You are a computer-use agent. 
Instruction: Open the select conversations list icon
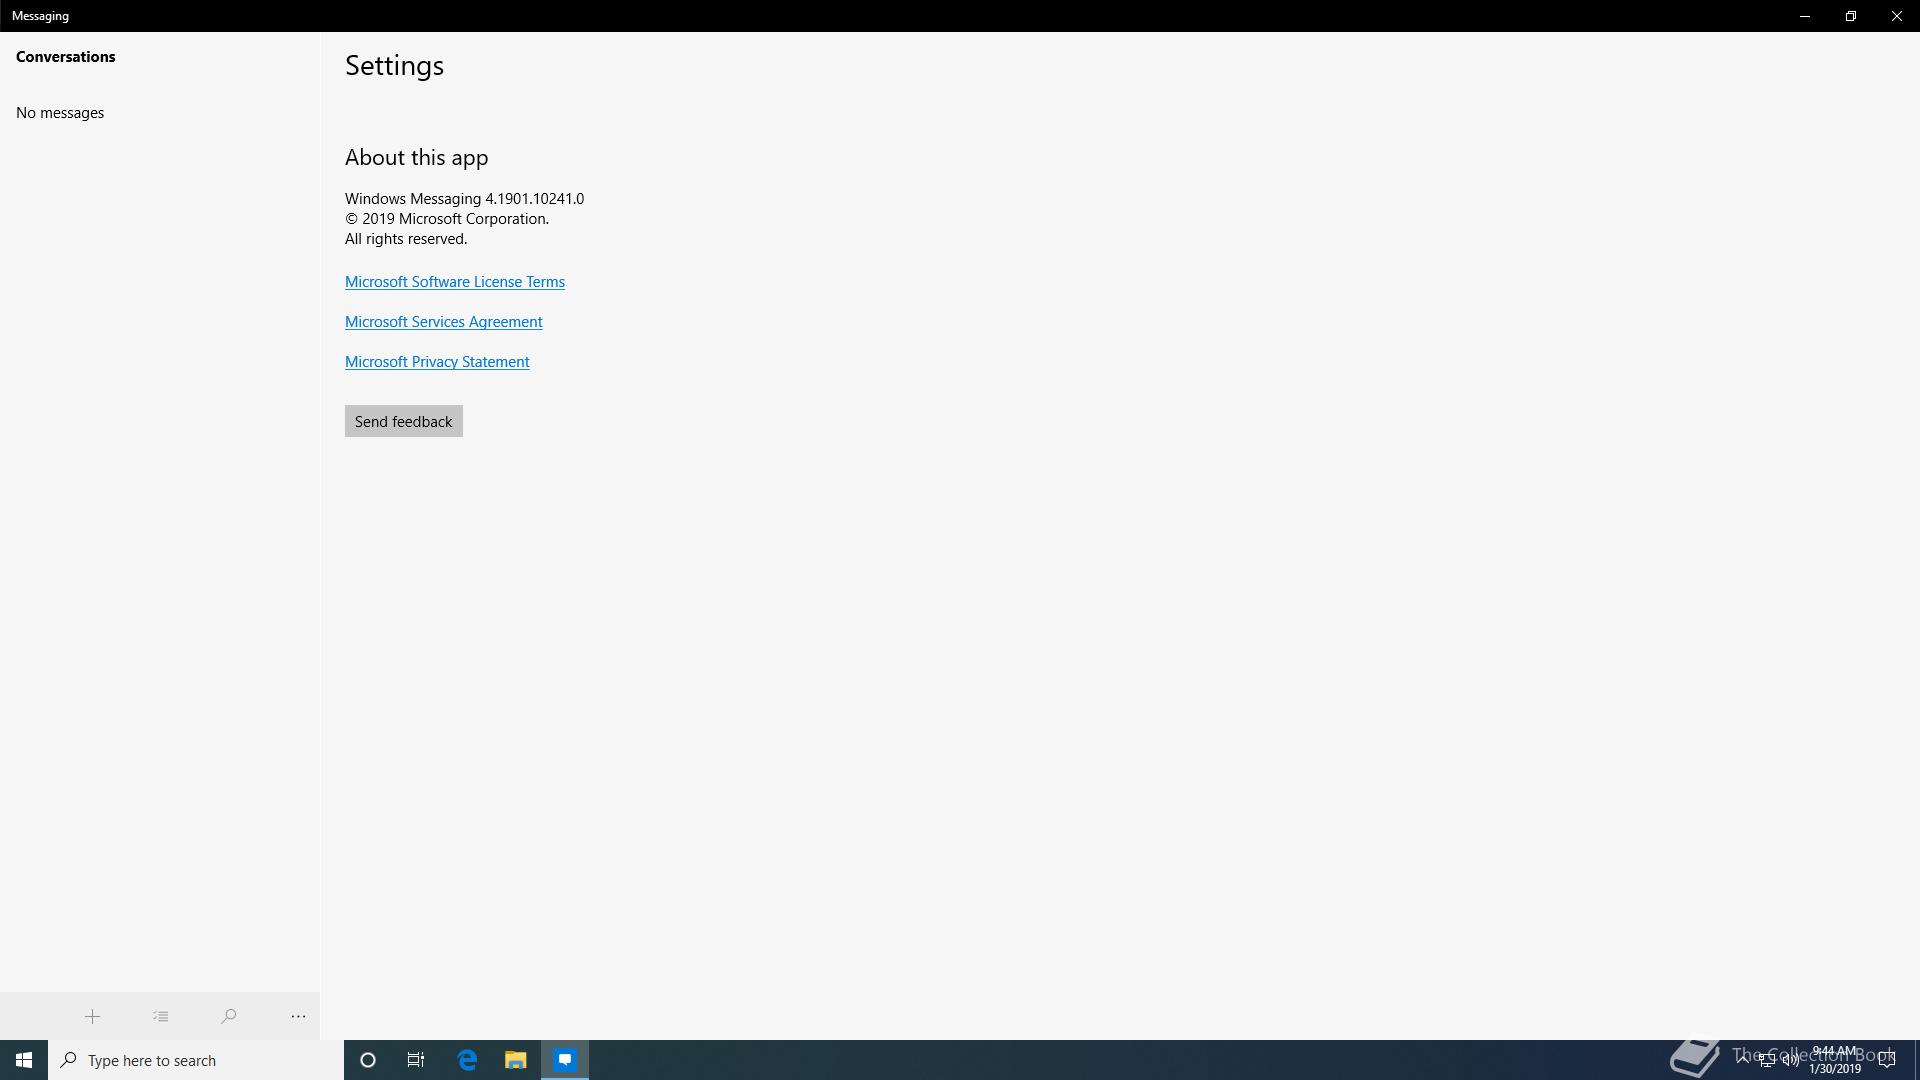160,1016
